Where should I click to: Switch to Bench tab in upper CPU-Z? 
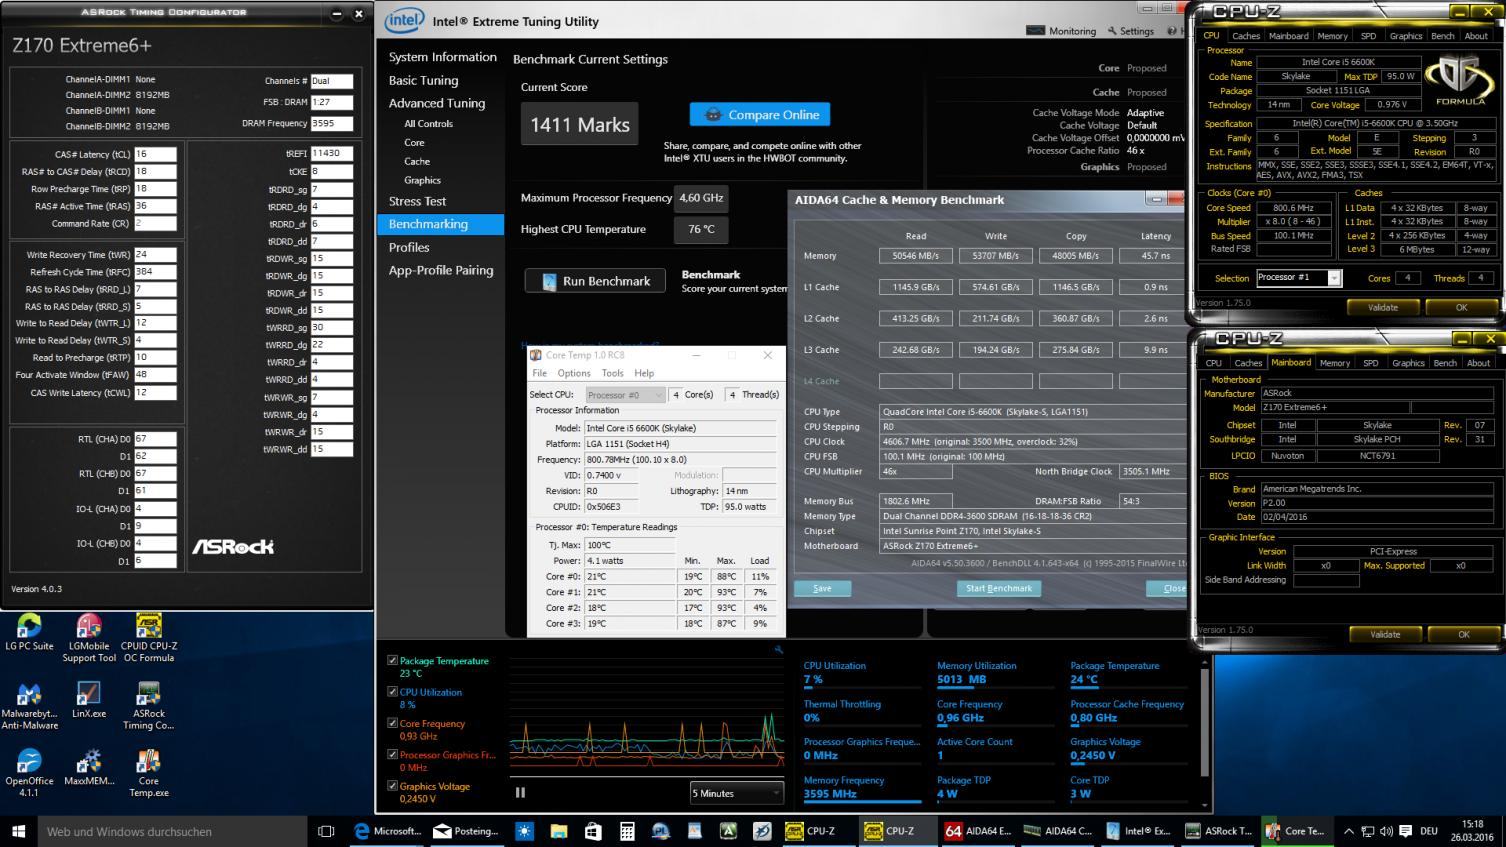1443,36
